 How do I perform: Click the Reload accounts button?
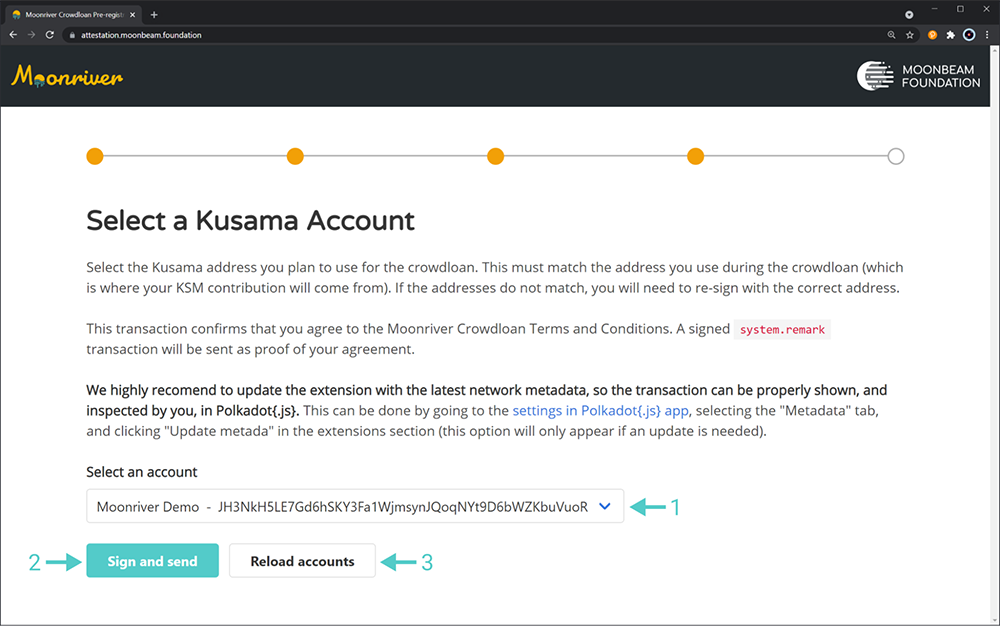302,561
